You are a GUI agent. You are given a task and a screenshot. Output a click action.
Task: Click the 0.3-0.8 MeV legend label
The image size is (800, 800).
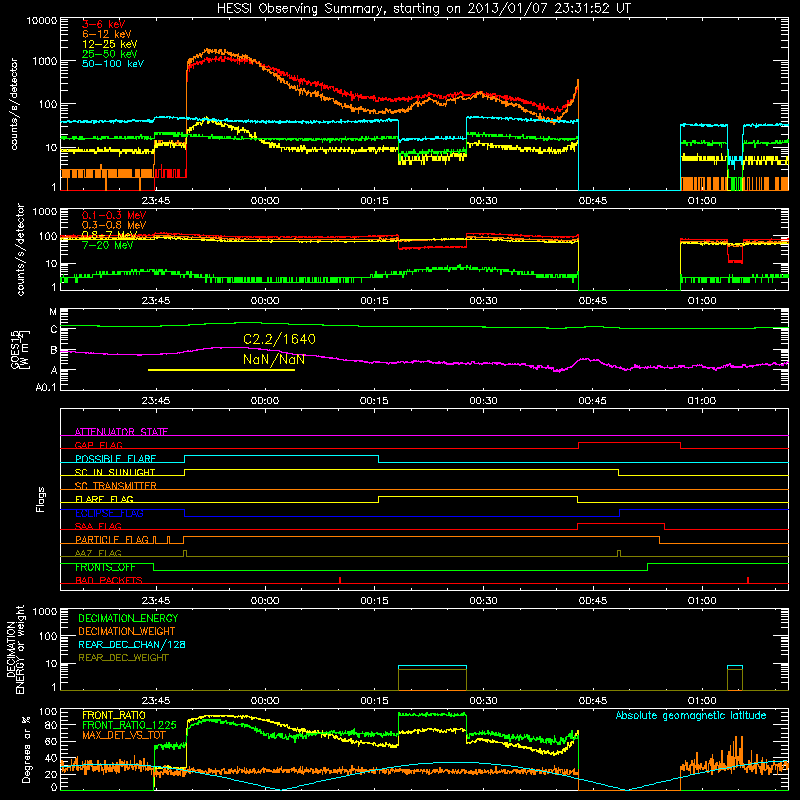click(114, 225)
